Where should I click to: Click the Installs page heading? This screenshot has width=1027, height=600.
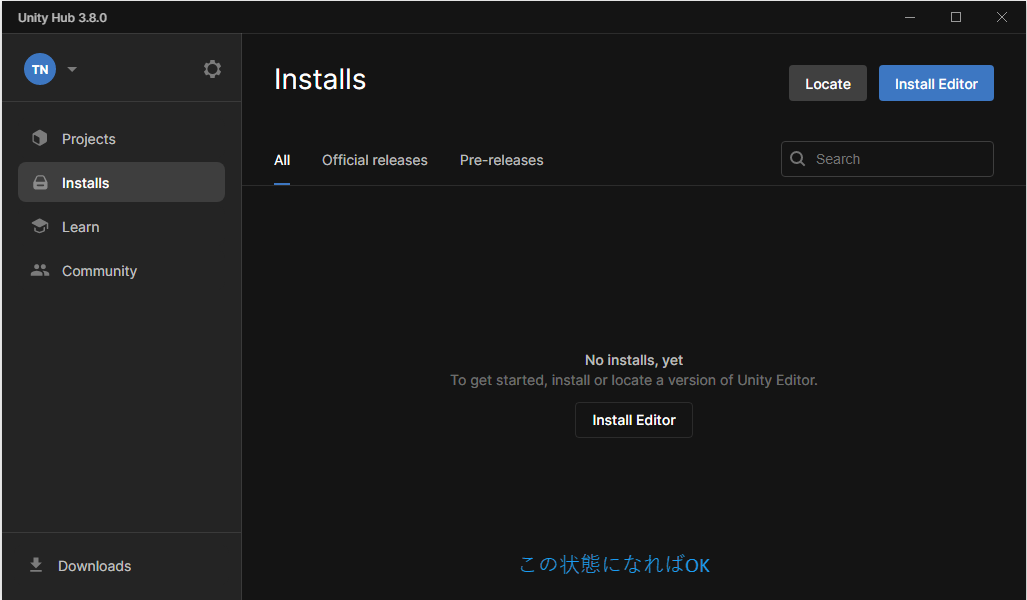click(320, 79)
